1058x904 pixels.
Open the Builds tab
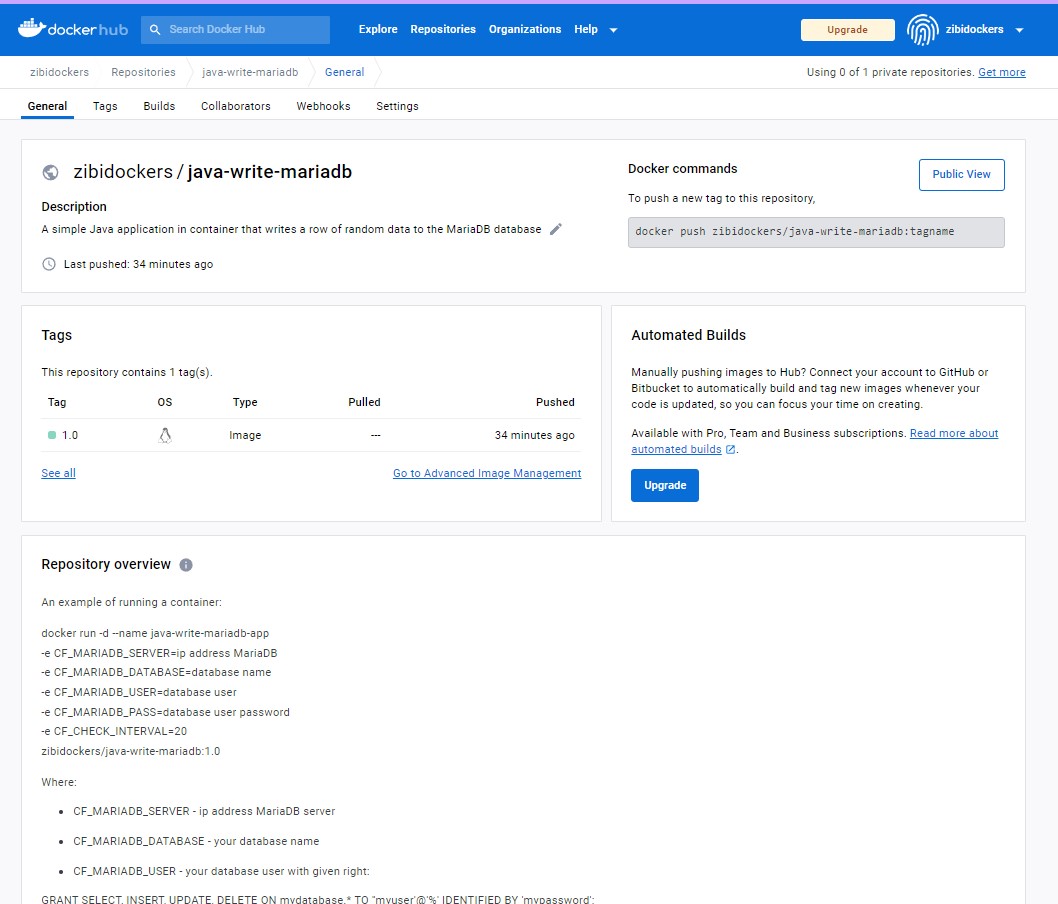click(x=159, y=106)
